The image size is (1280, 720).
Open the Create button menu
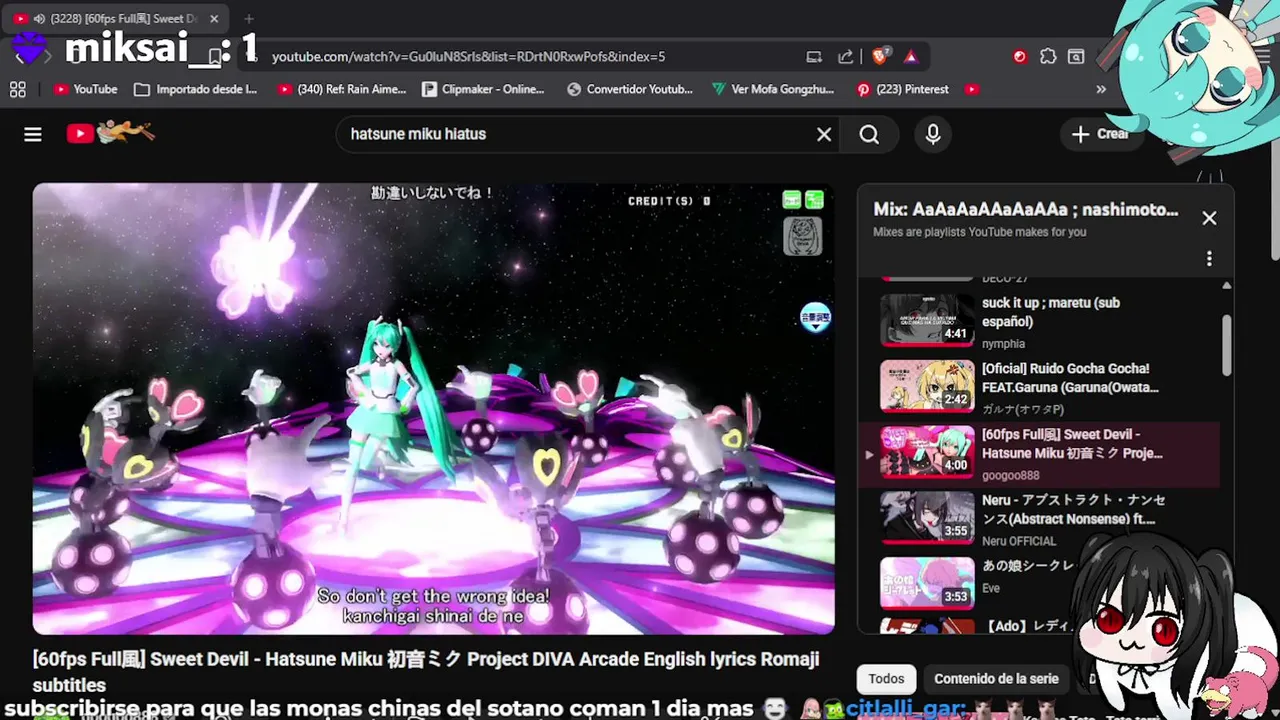click(x=1100, y=134)
